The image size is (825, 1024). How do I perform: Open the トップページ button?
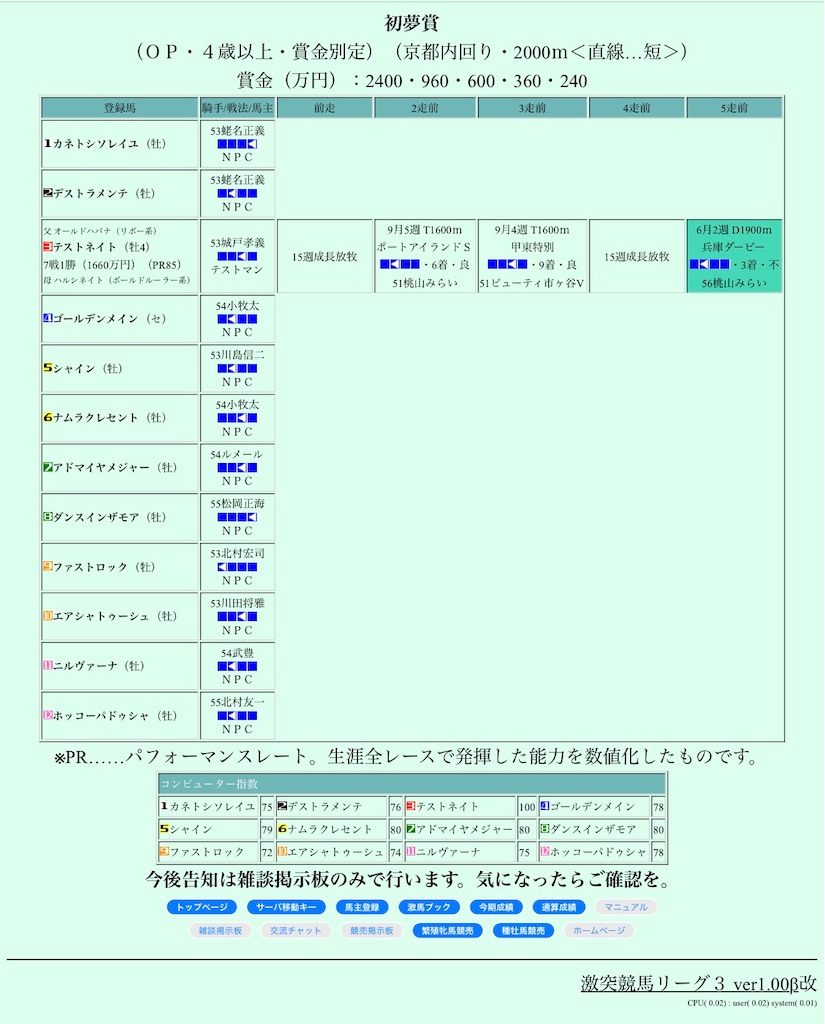pos(202,907)
